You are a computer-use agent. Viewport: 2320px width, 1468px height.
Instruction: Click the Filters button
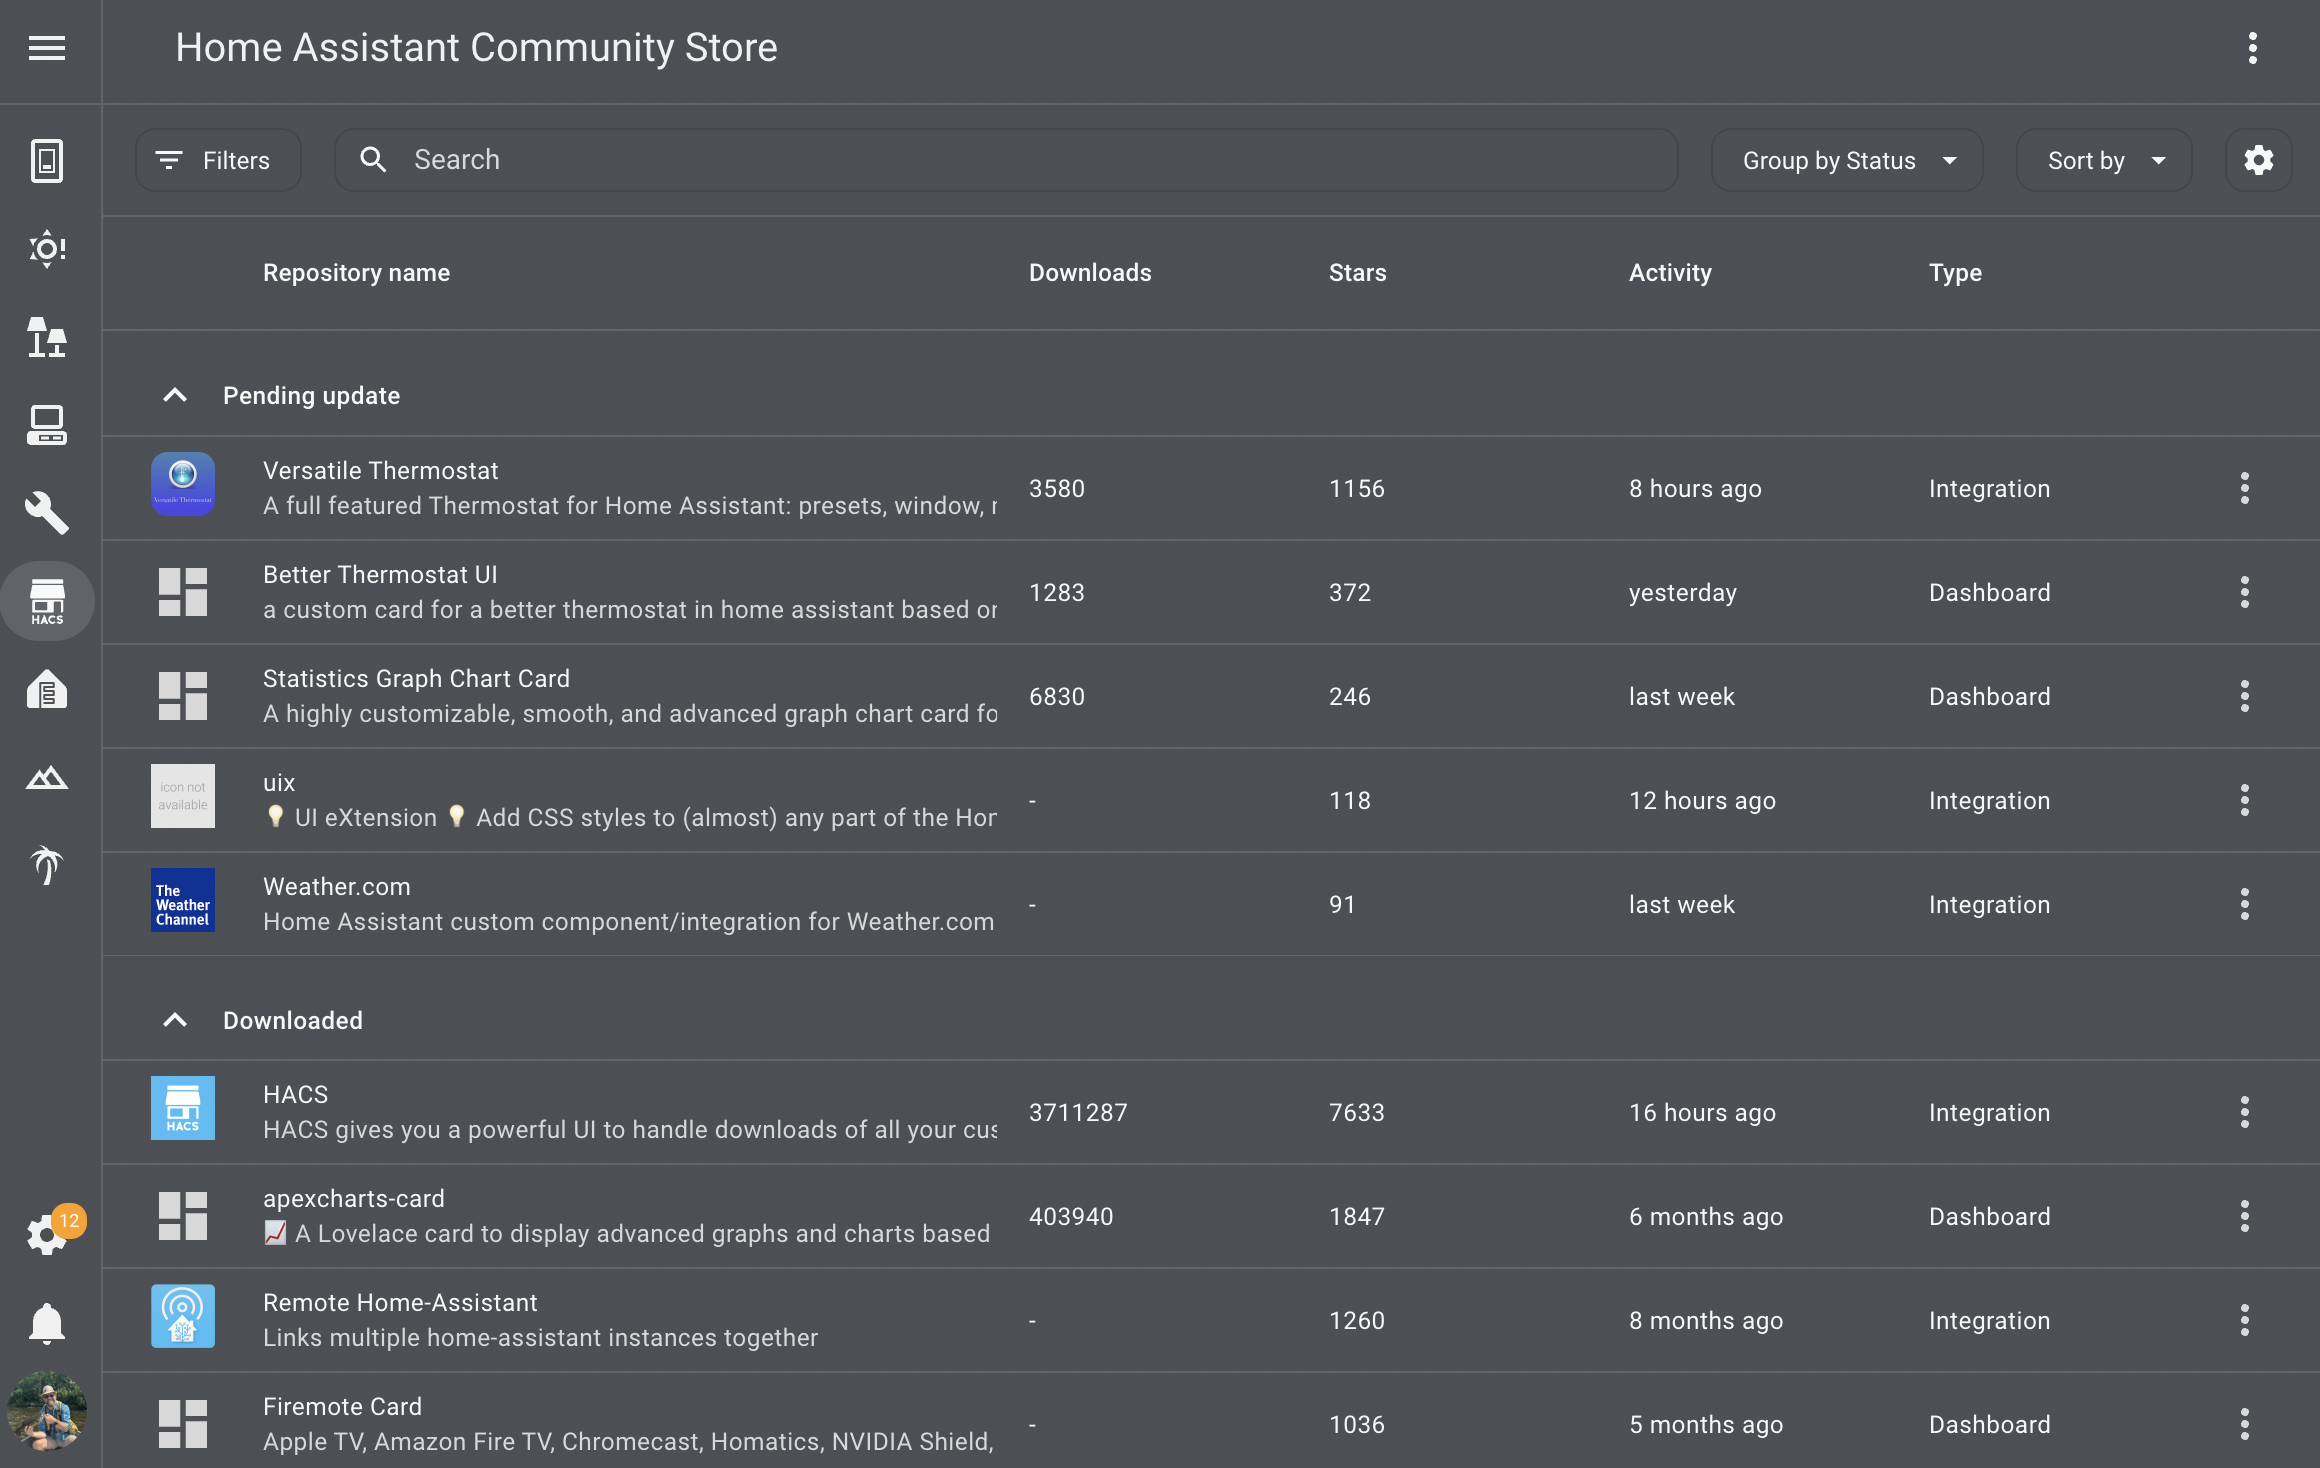click(x=218, y=160)
